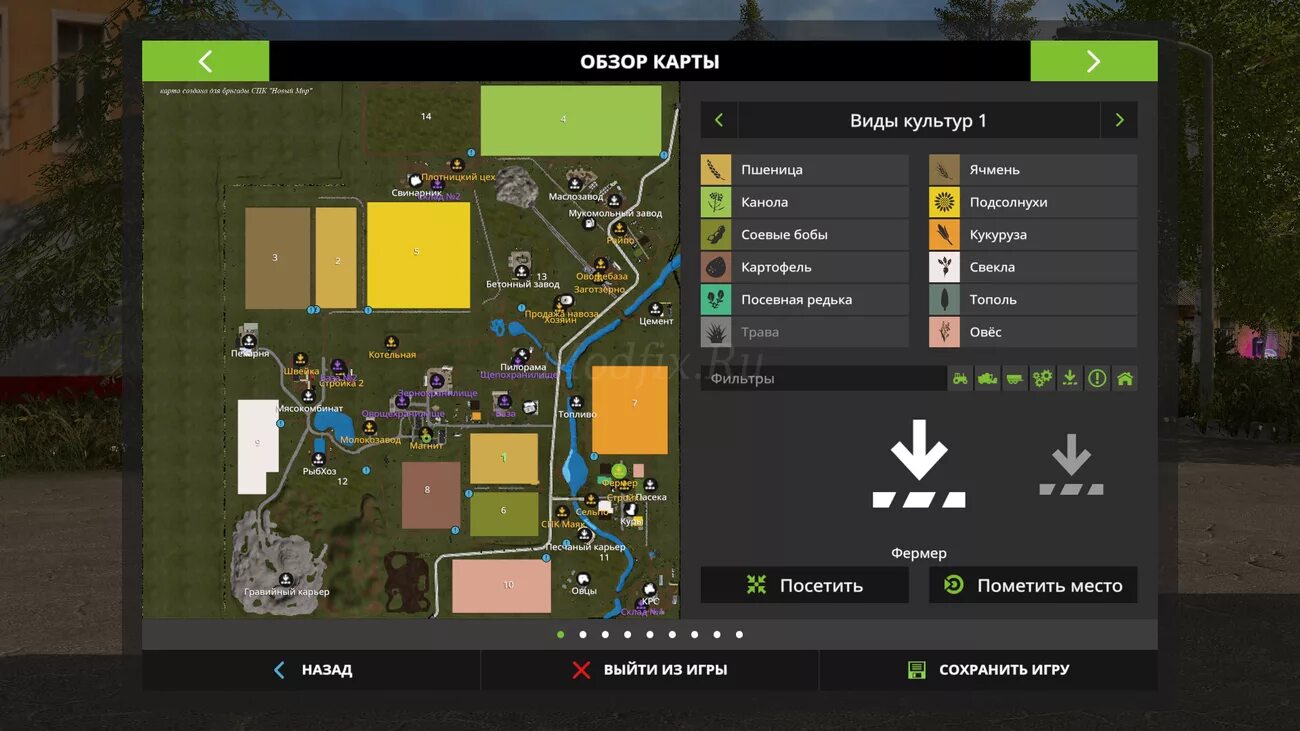Click the Свинарник pig icon on the map
Image resolution: width=1300 pixels, height=731 pixels.
pyautogui.click(x=415, y=180)
